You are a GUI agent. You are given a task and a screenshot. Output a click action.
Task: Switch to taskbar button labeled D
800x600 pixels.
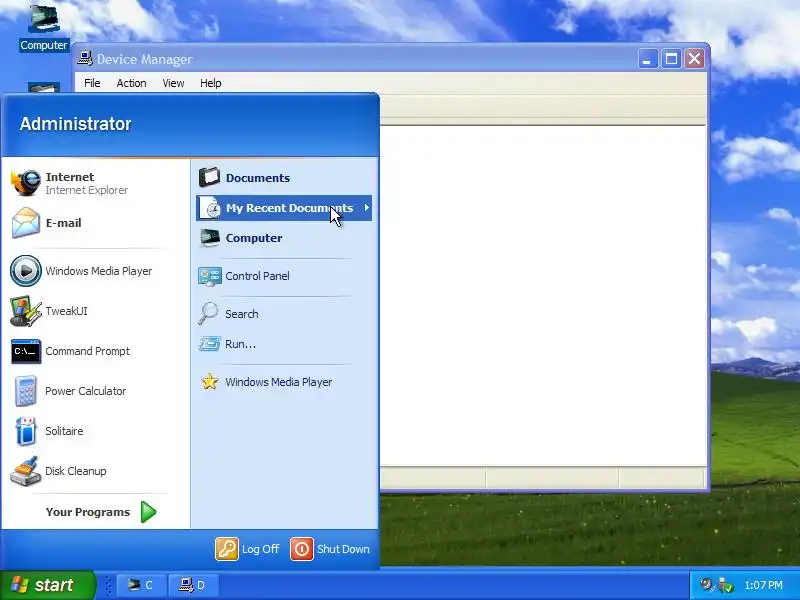193,585
